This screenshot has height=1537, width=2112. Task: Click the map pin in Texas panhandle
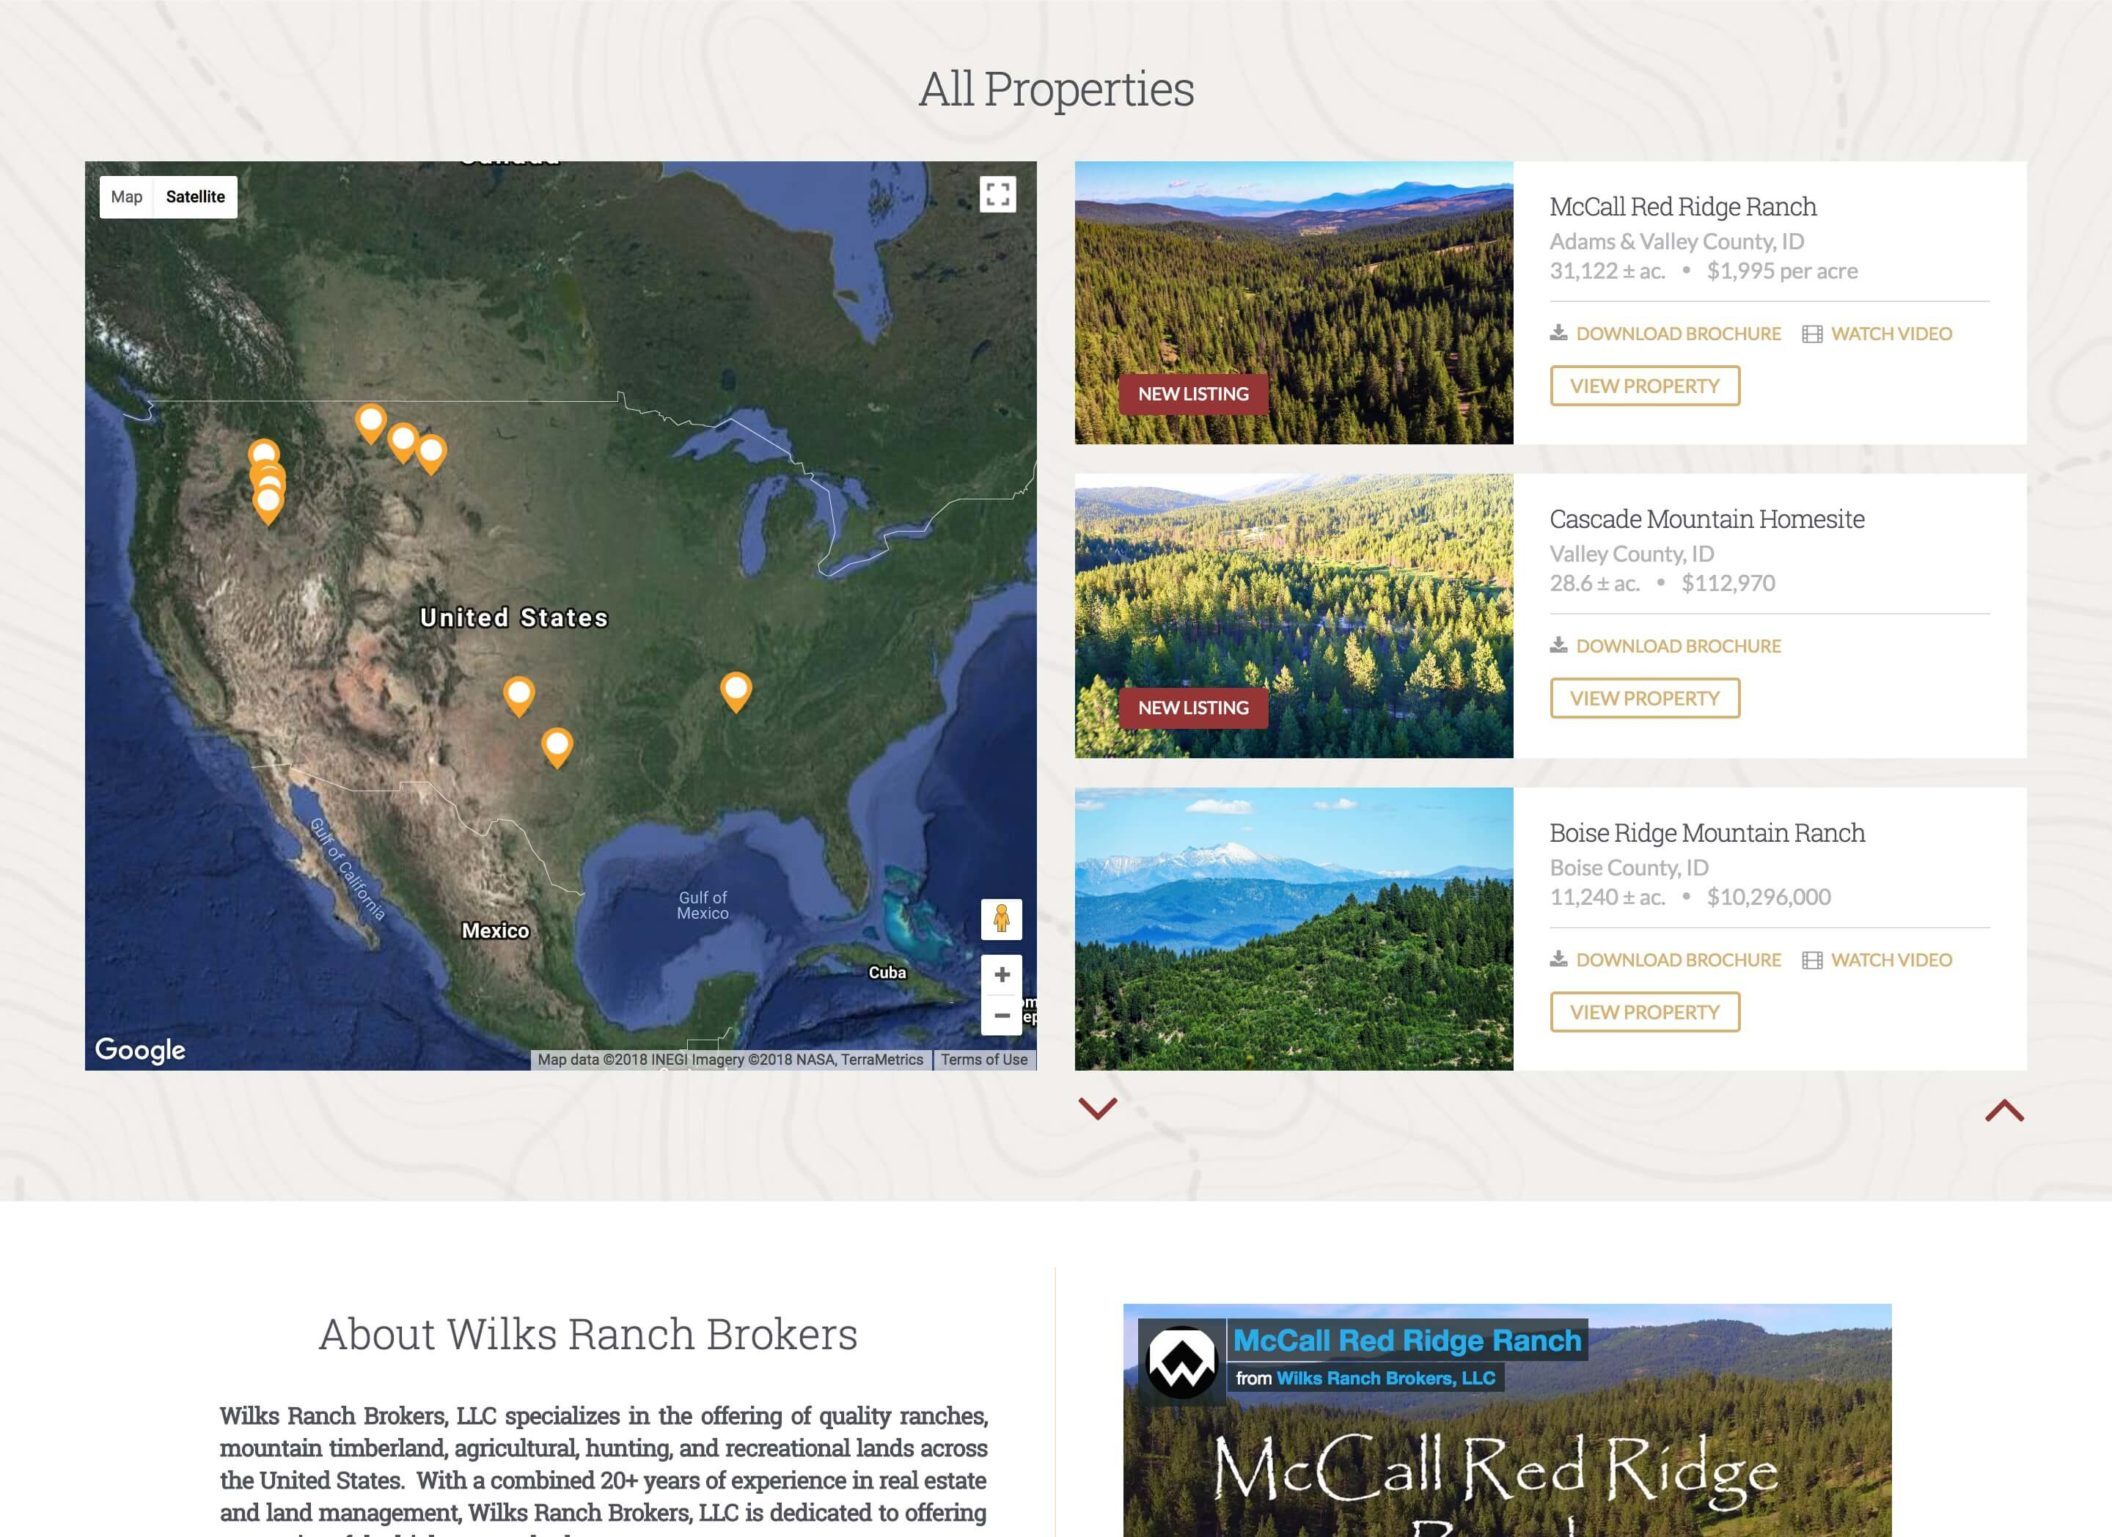pos(519,692)
